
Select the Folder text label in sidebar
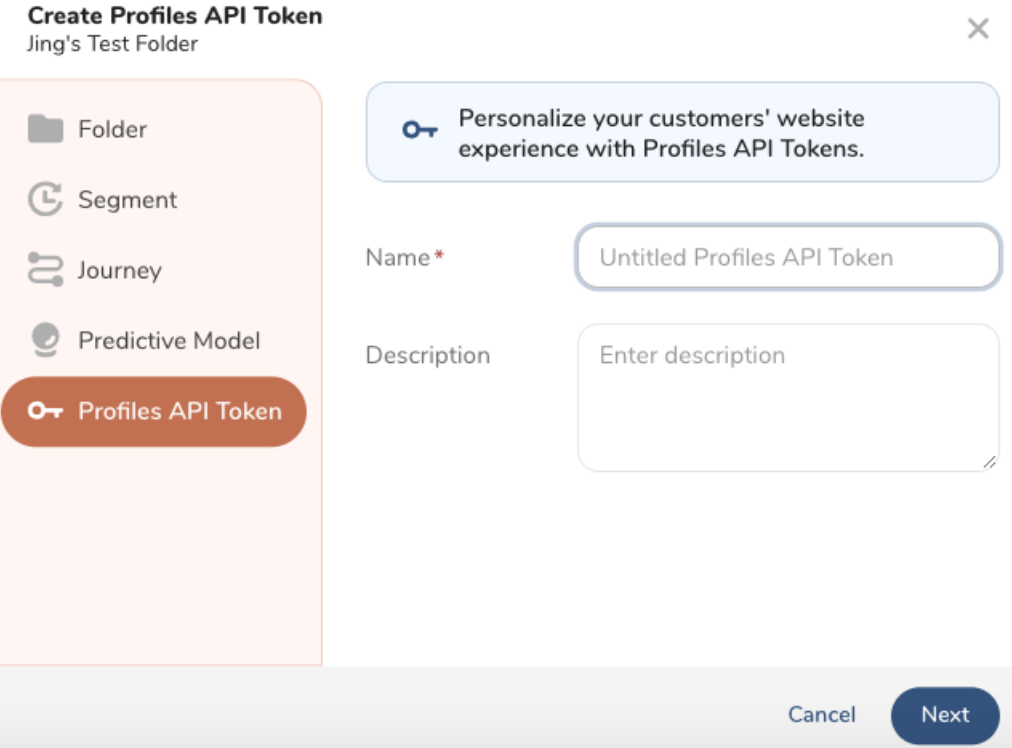(112, 129)
